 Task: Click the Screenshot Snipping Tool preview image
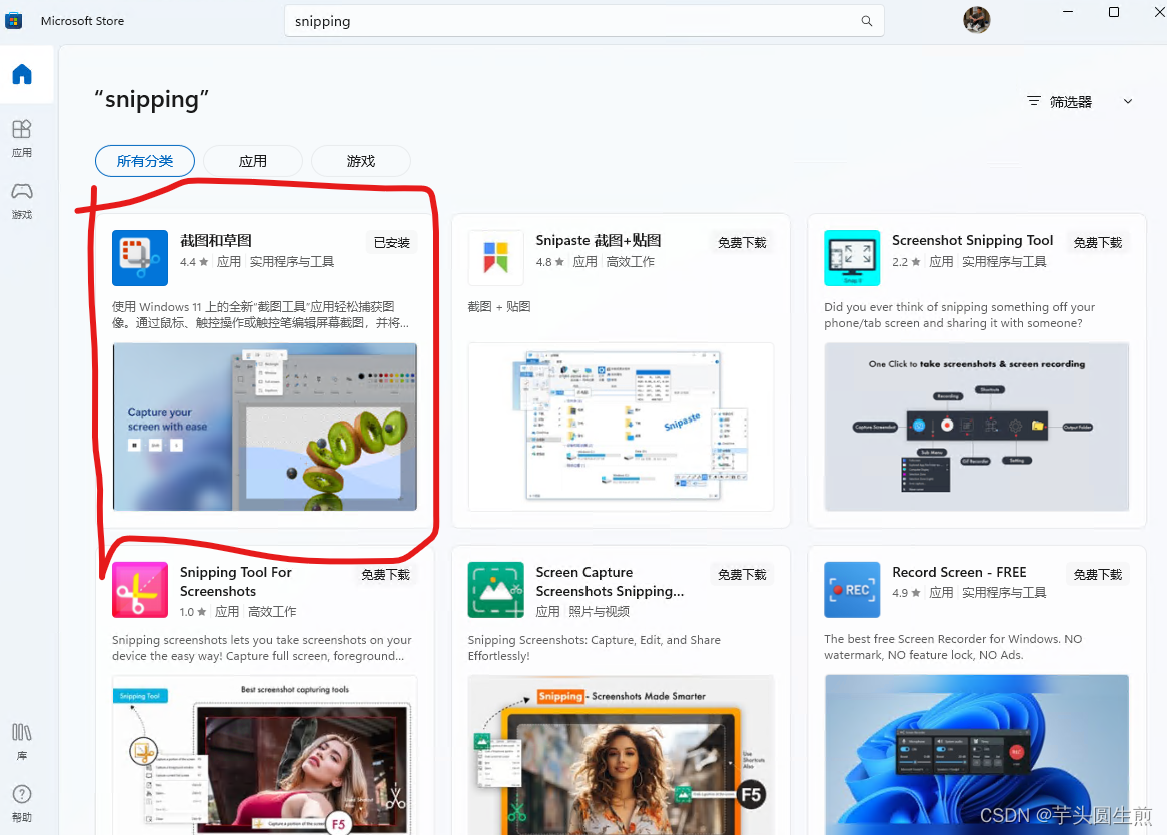click(x=977, y=427)
